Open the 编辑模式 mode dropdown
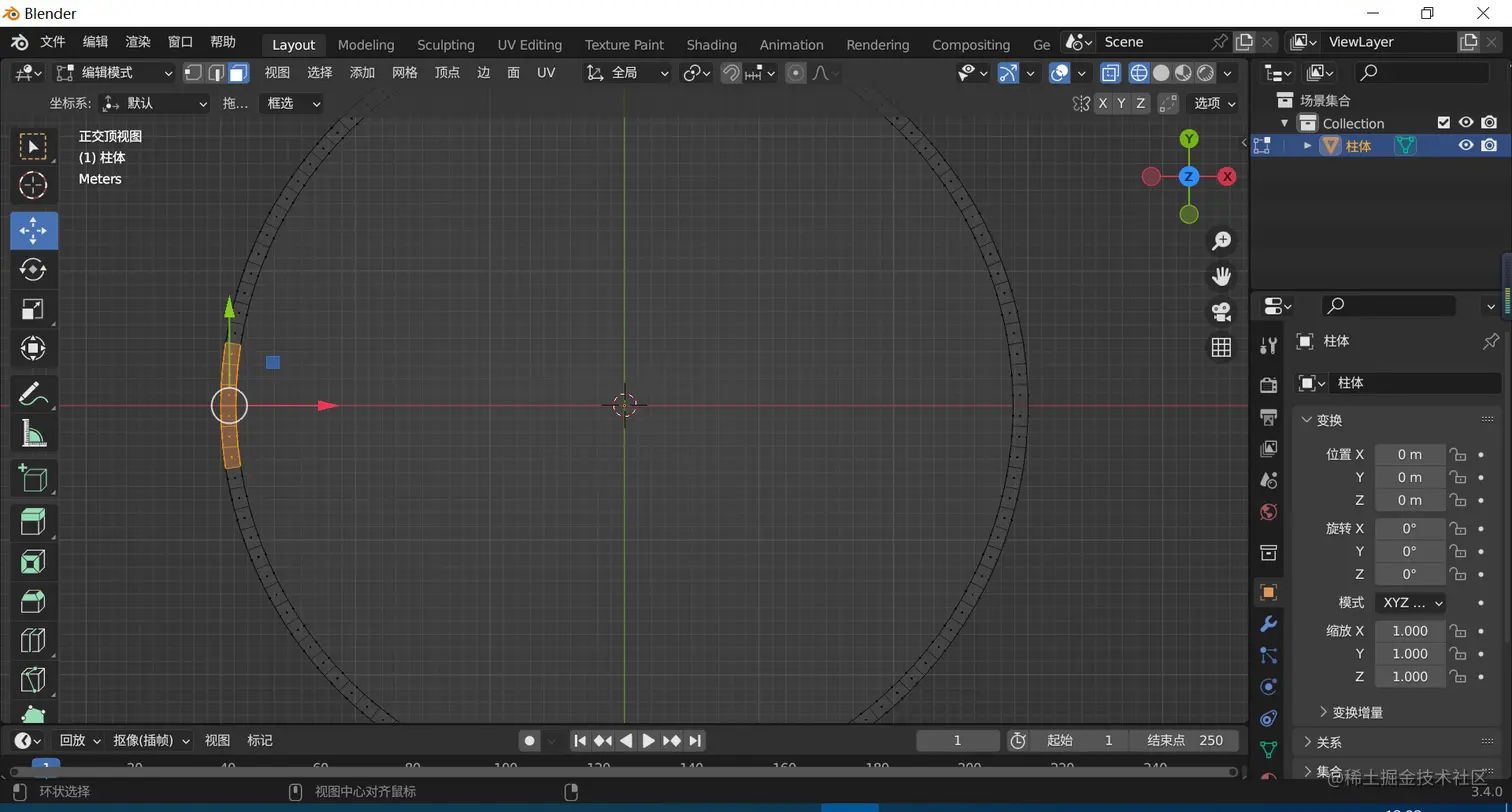Image resolution: width=1512 pixels, height=812 pixels. [116, 73]
